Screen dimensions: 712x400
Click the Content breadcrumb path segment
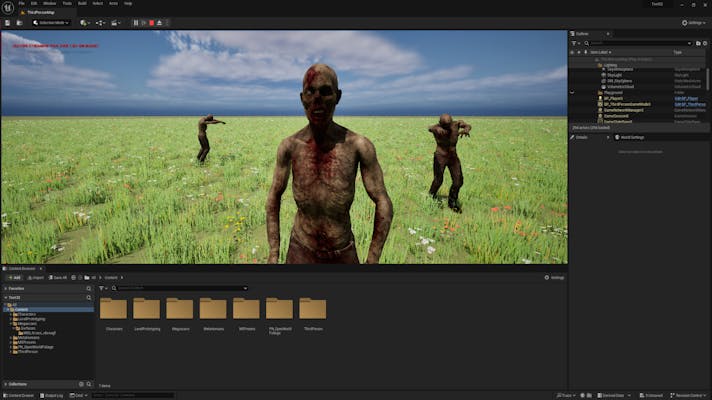[111, 277]
